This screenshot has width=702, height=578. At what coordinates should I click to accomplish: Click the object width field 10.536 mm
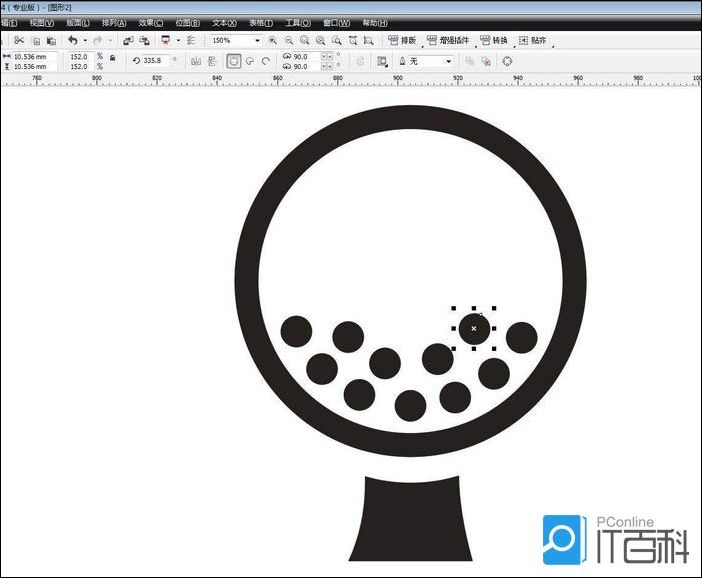pos(34,57)
